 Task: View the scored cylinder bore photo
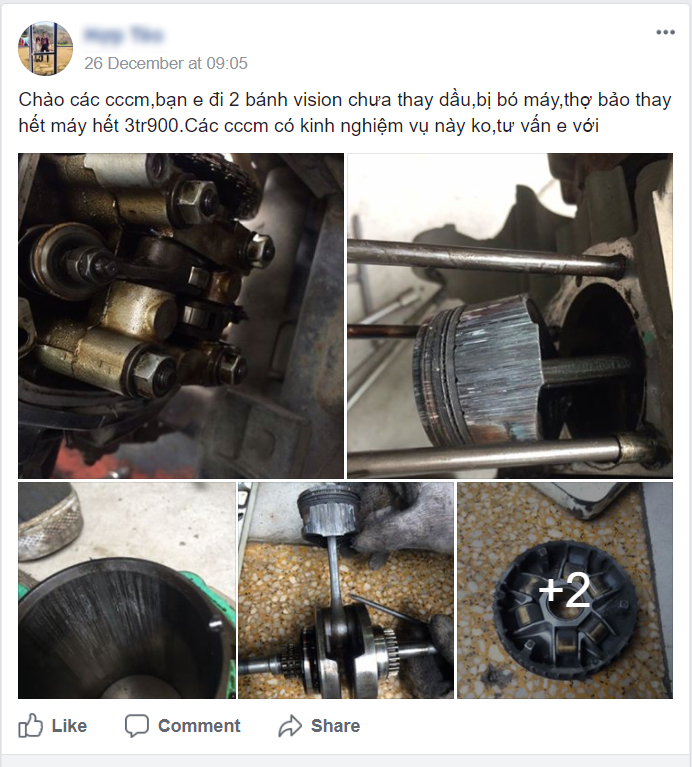(127, 590)
